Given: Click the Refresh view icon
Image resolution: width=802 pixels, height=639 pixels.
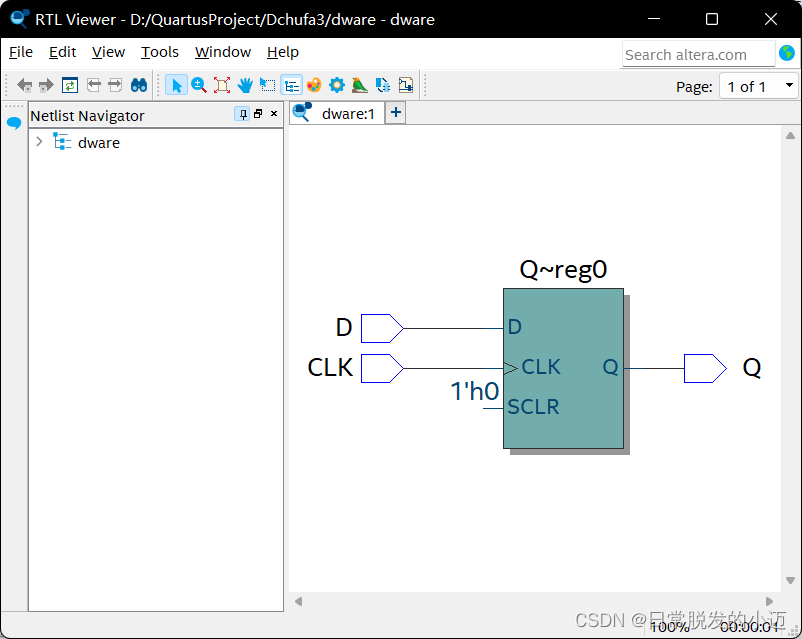Looking at the screenshot, I should (70, 85).
